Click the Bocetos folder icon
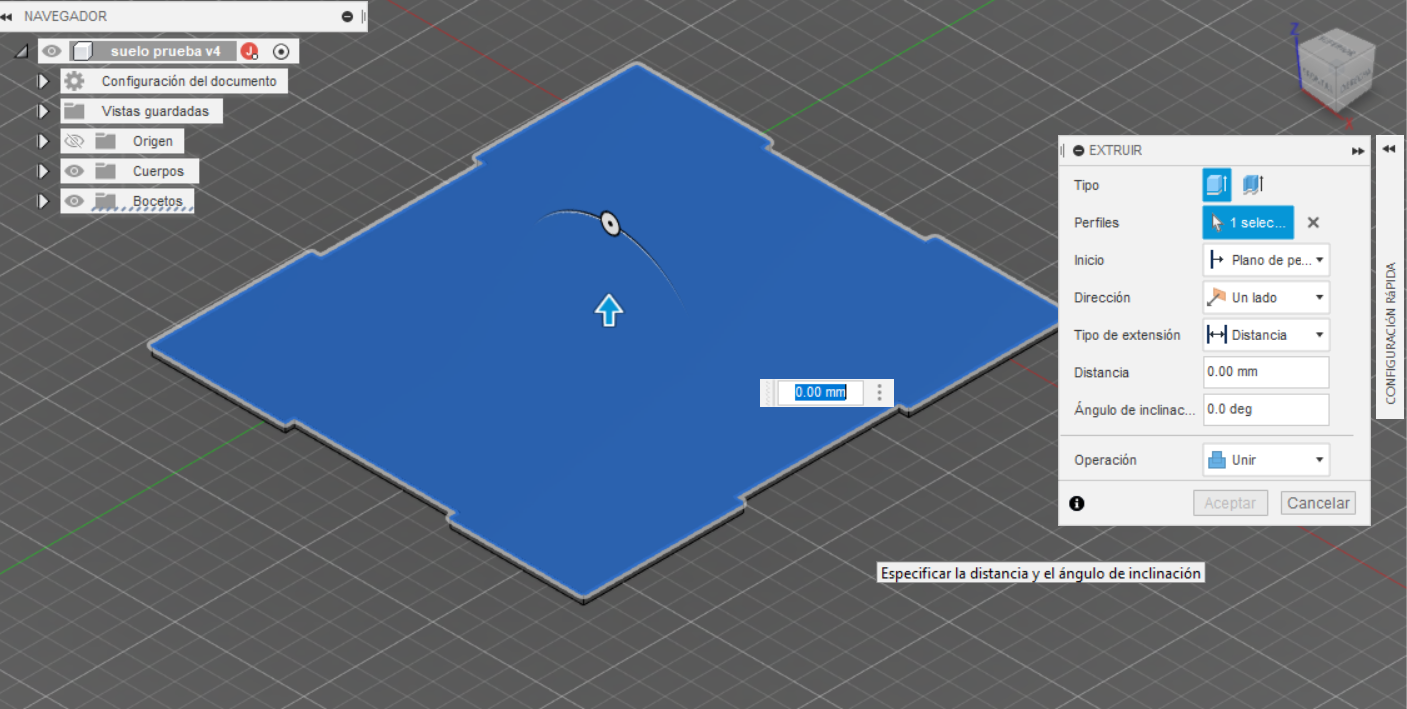Image resolution: width=1407 pixels, height=709 pixels. (x=106, y=201)
